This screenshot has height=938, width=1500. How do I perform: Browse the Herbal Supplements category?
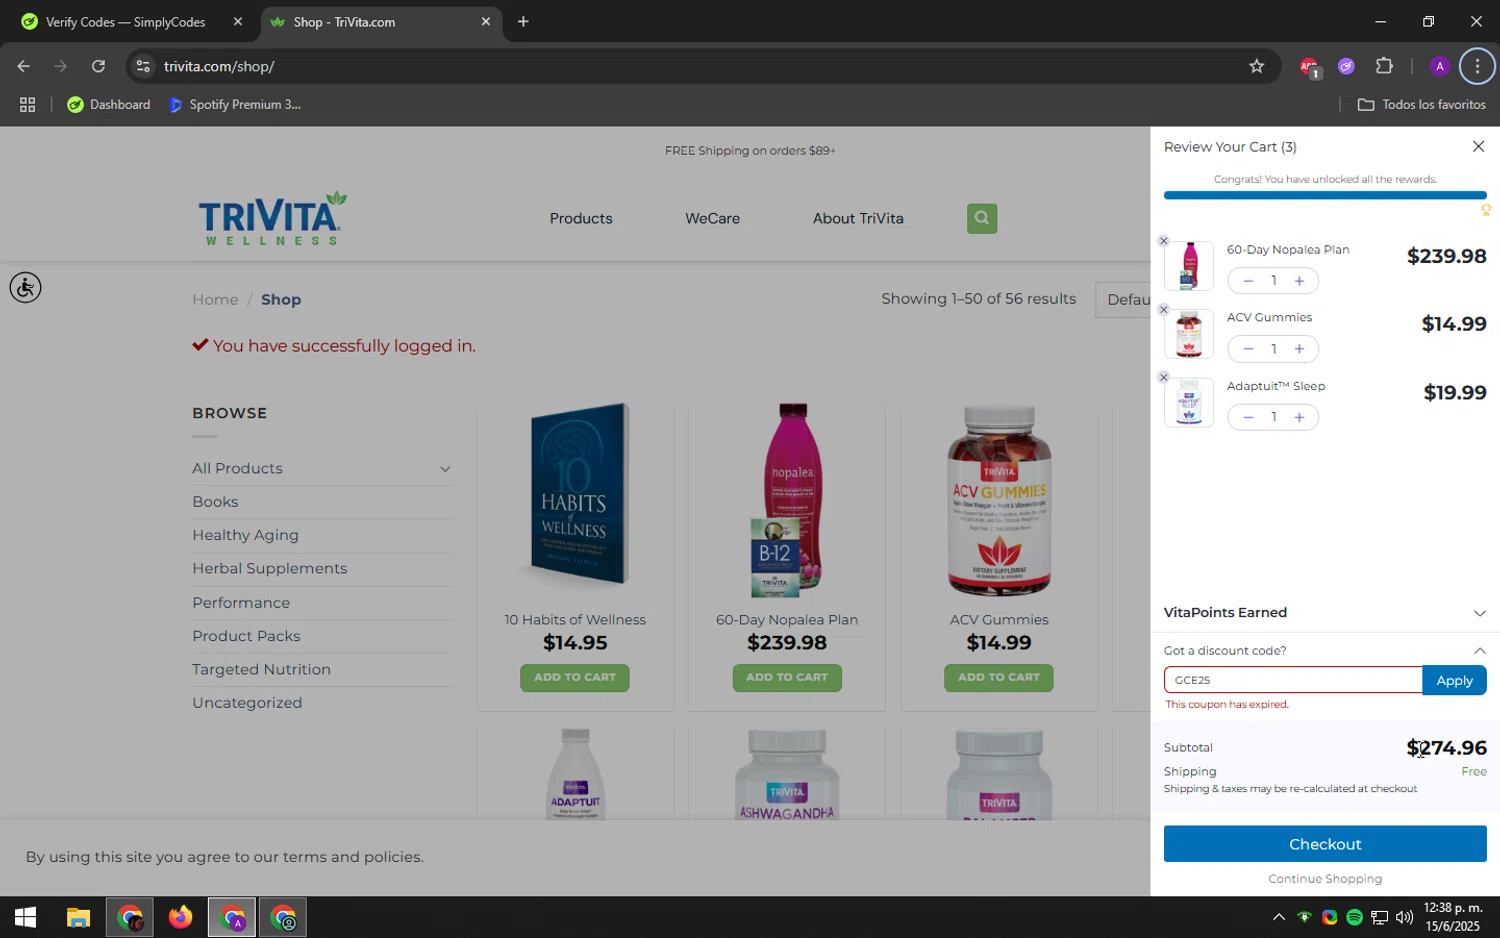(269, 568)
